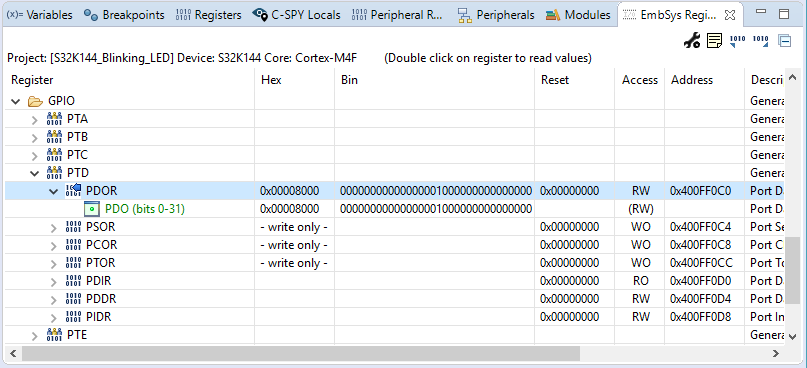
Task: Expand the PSOR register
Action: pyautogui.click(x=54, y=228)
